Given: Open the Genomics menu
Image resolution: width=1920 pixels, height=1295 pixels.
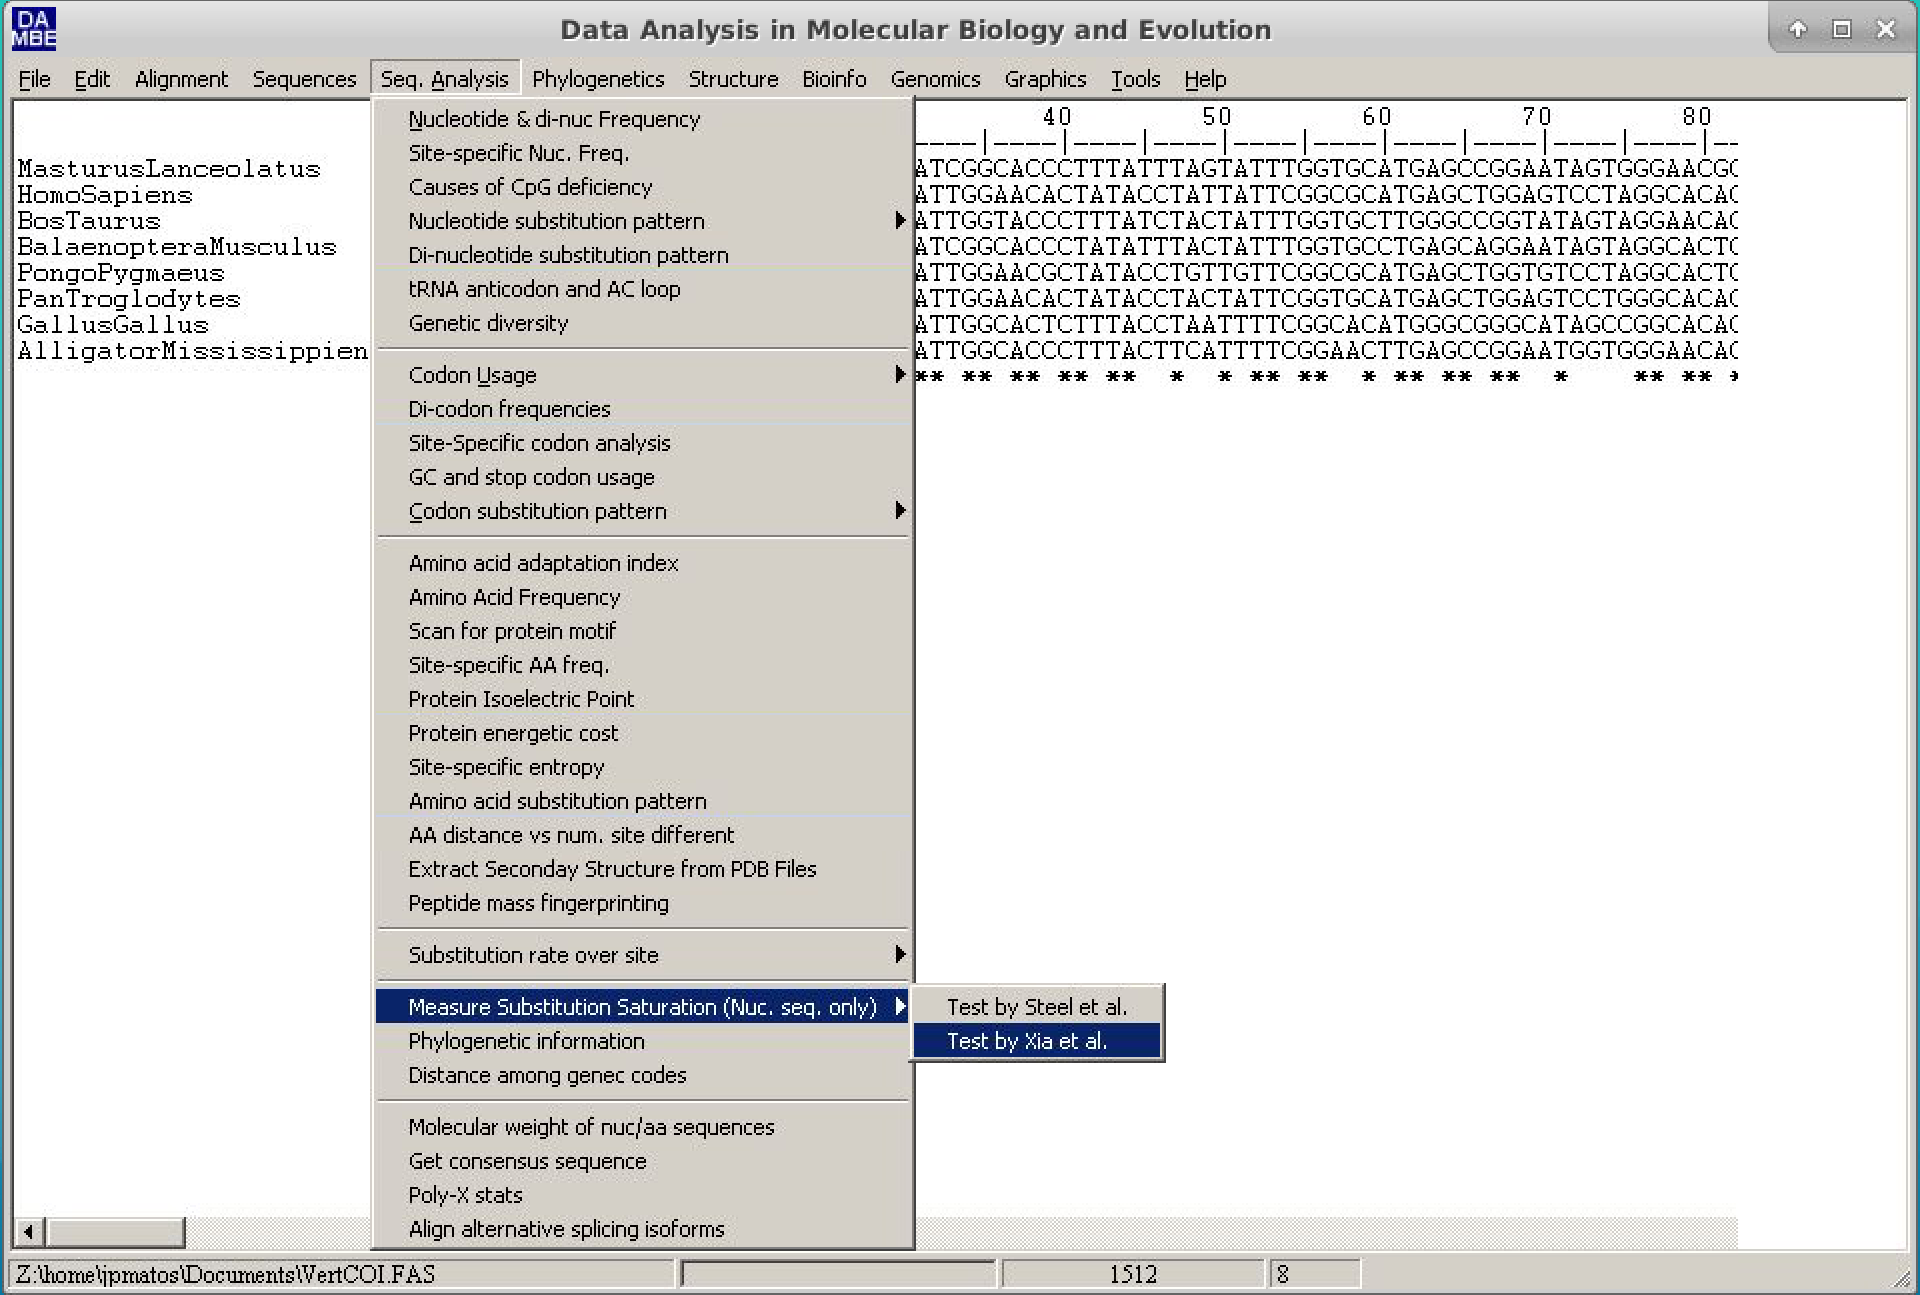Looking at the screenshot, I should (x=936, y=79).
